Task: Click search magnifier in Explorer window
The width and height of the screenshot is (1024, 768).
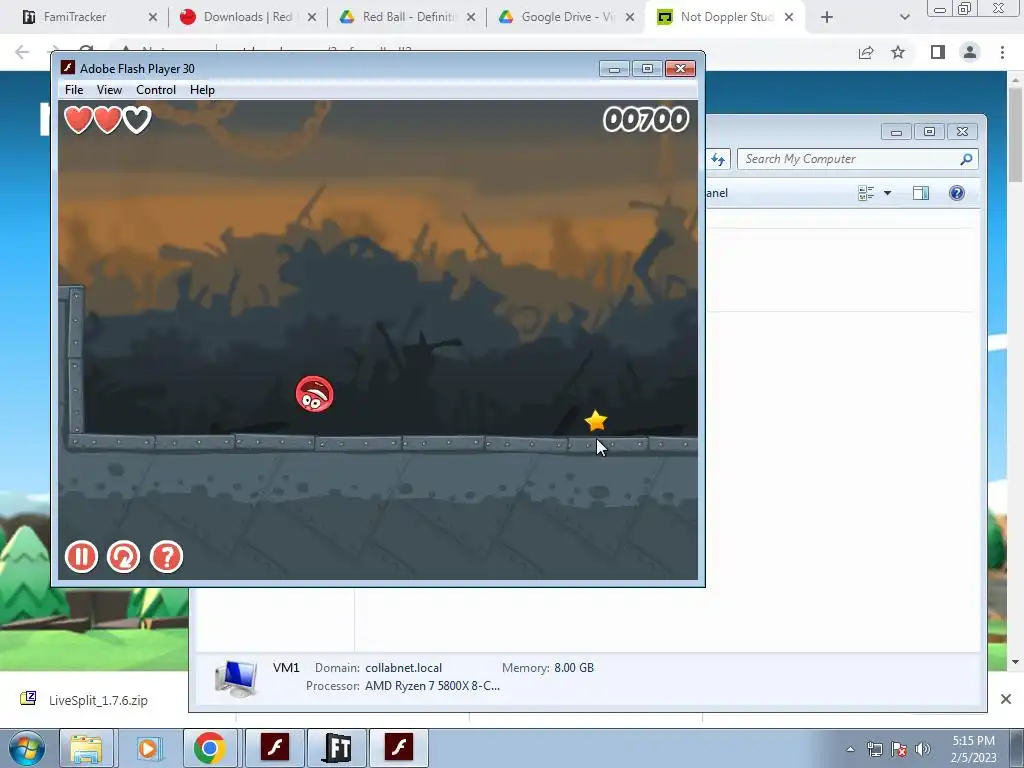Action: point(967,159)
